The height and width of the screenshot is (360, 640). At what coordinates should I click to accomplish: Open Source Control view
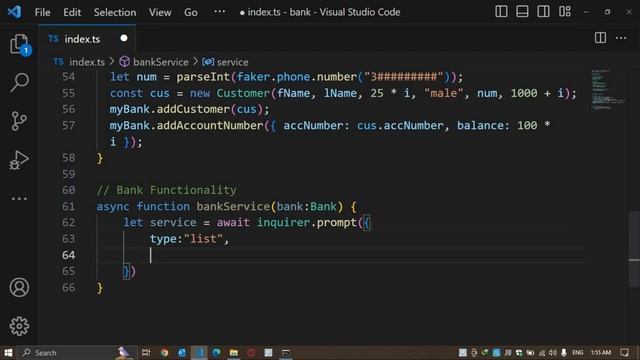click(19, 121)
